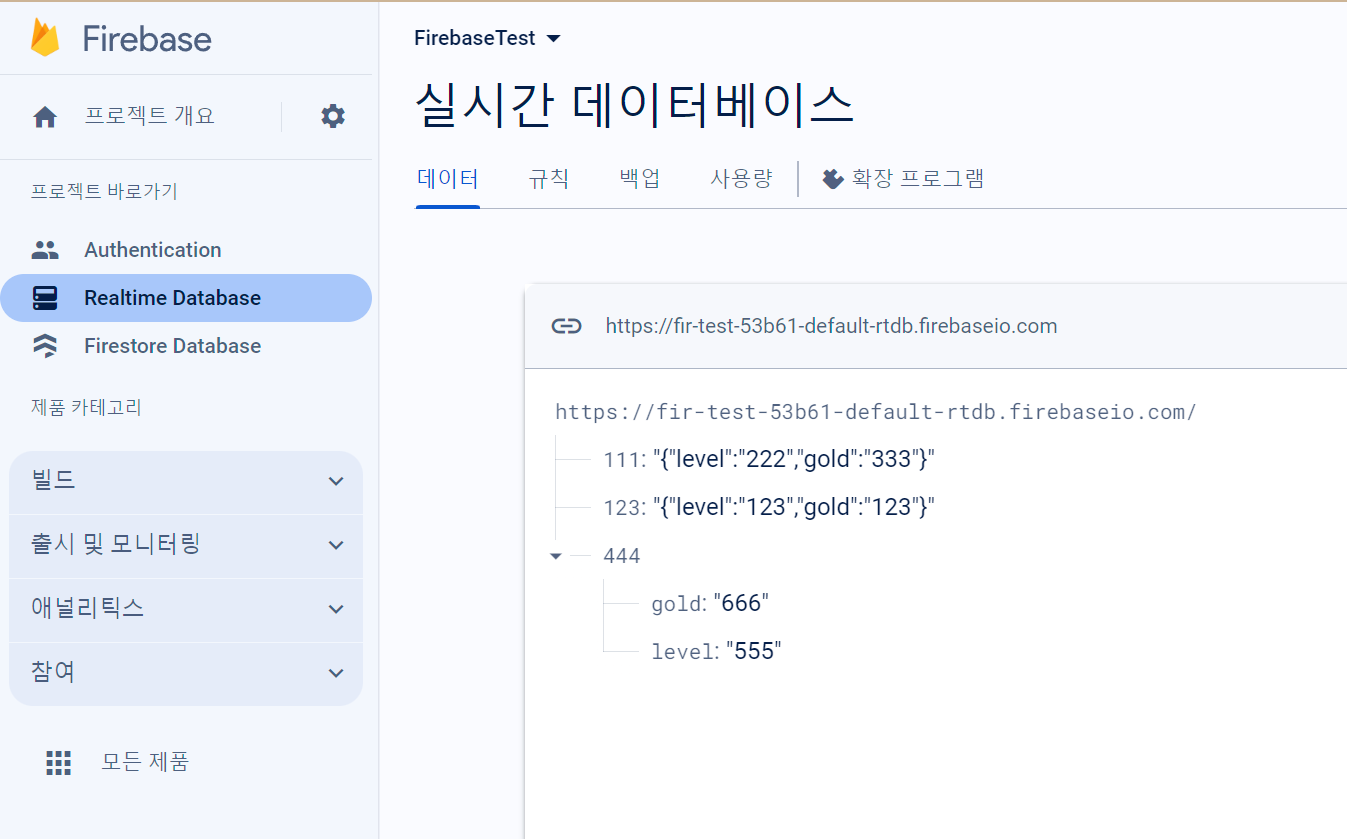The height and width of the screenshot is (839, 1347).
Task: Click the Firebase wordmark text
Action: 147,39
